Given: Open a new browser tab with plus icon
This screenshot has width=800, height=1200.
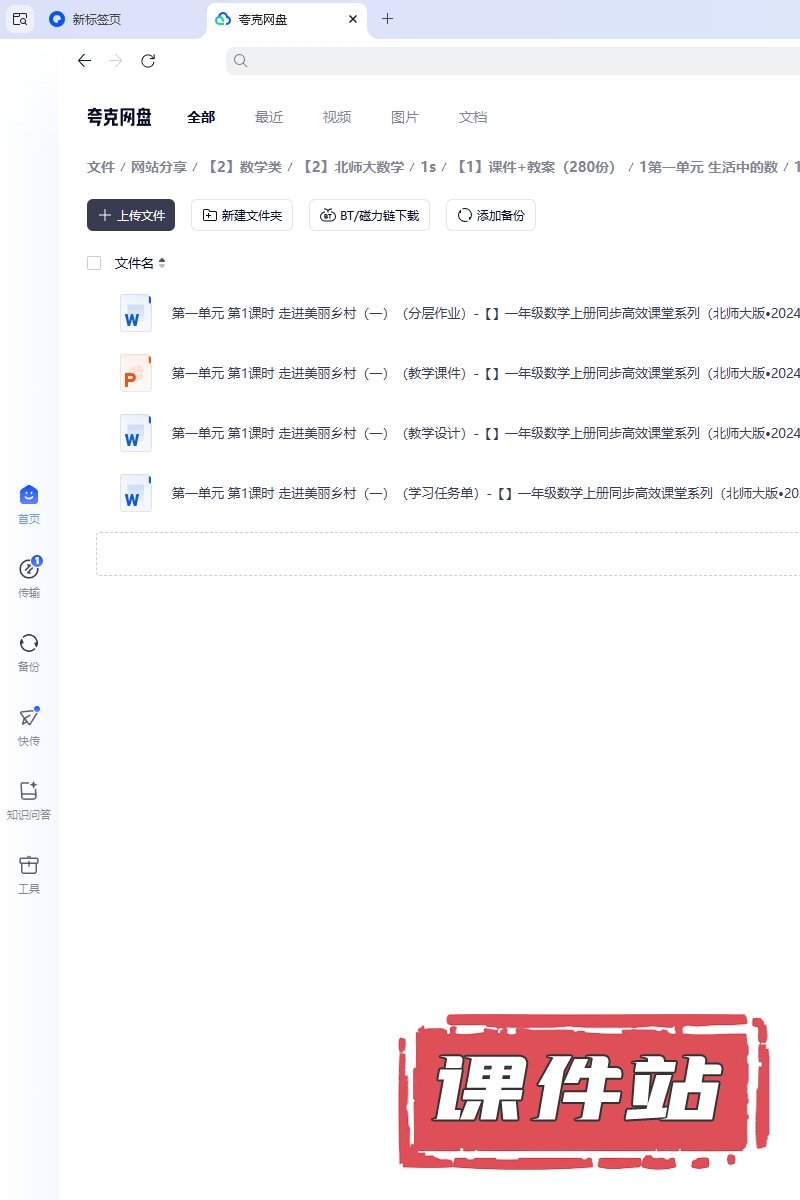Looking at the screenshot, I should (388, 19).
